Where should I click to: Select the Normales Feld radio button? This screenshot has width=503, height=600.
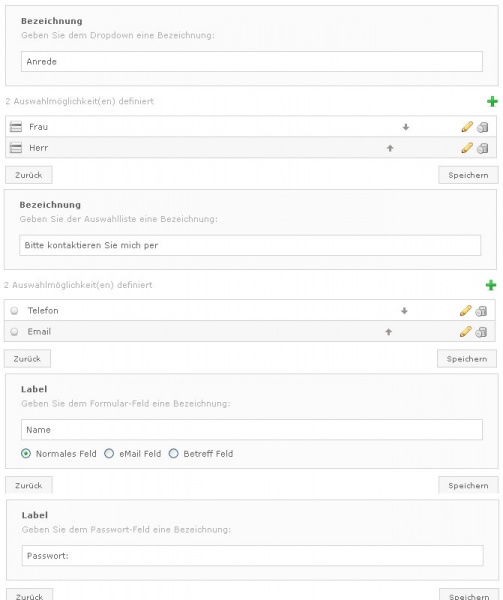click(26, 453)
